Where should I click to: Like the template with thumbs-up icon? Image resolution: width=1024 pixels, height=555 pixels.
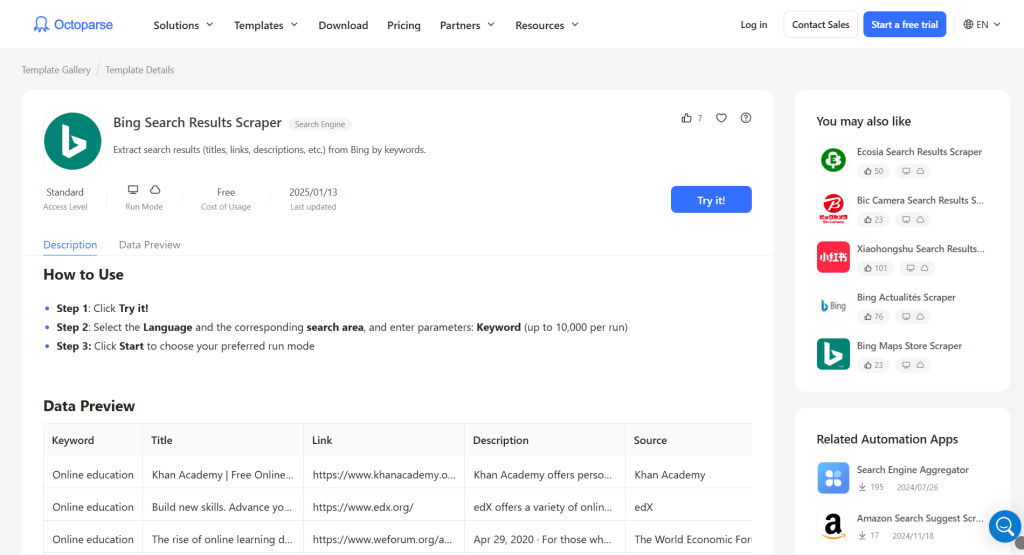pos(687,118)
